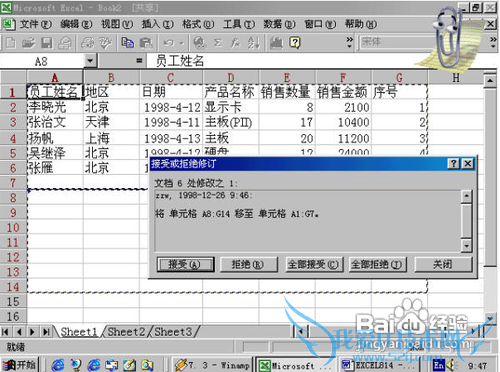Open the 数据 (Data) menu
The height and width of the screenshot is (372, 500).
(279, 24)
